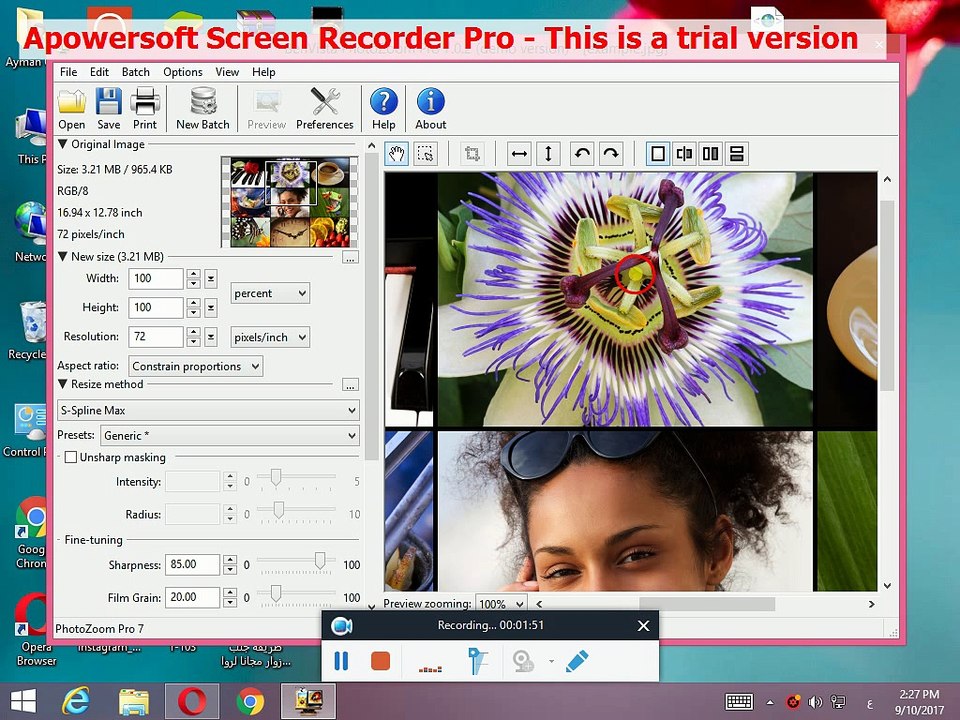Click the original image thumbnail navigator
This screenshot has height=720, width=960.
[x=290, y=202]
